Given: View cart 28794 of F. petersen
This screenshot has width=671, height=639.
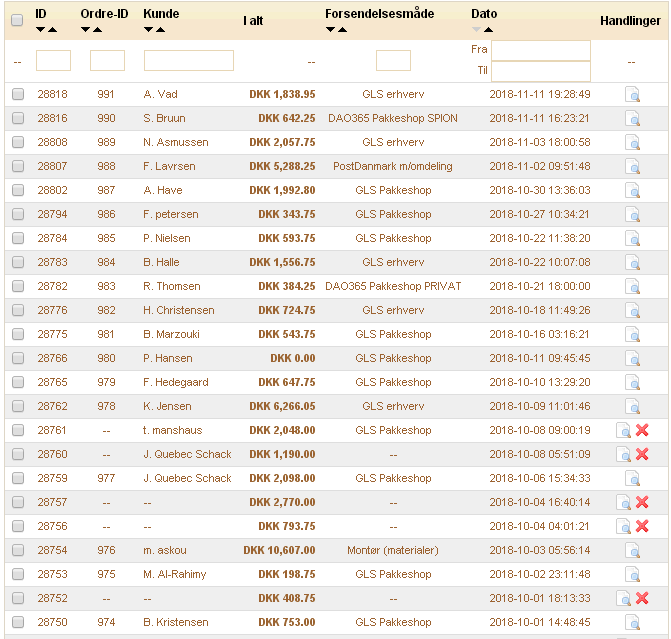Looking at the screenshot, I should click(632, 214).
